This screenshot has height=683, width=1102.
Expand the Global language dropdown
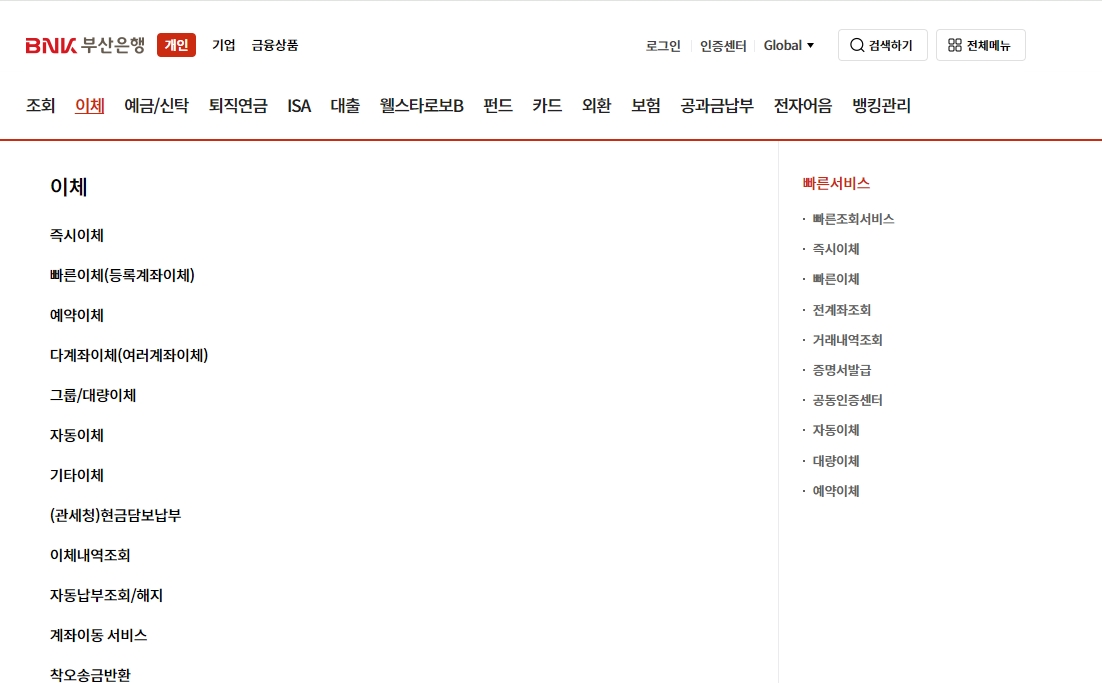coord(789,45)
